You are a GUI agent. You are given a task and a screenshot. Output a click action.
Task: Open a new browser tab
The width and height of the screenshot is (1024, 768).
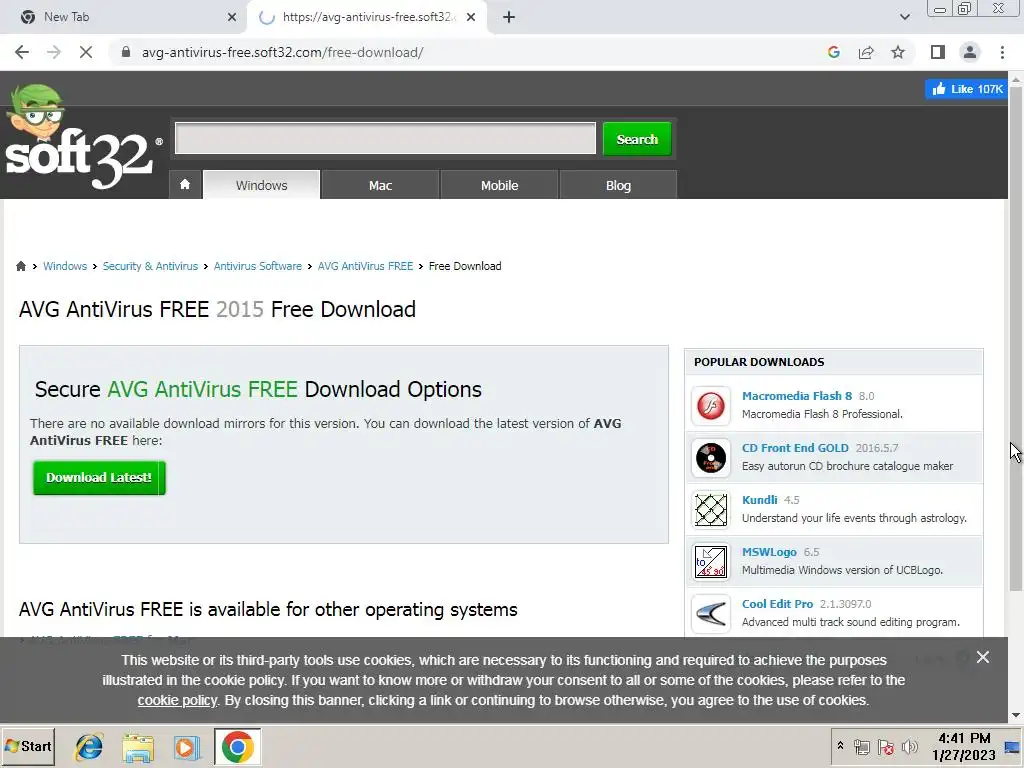coord(509,17)
